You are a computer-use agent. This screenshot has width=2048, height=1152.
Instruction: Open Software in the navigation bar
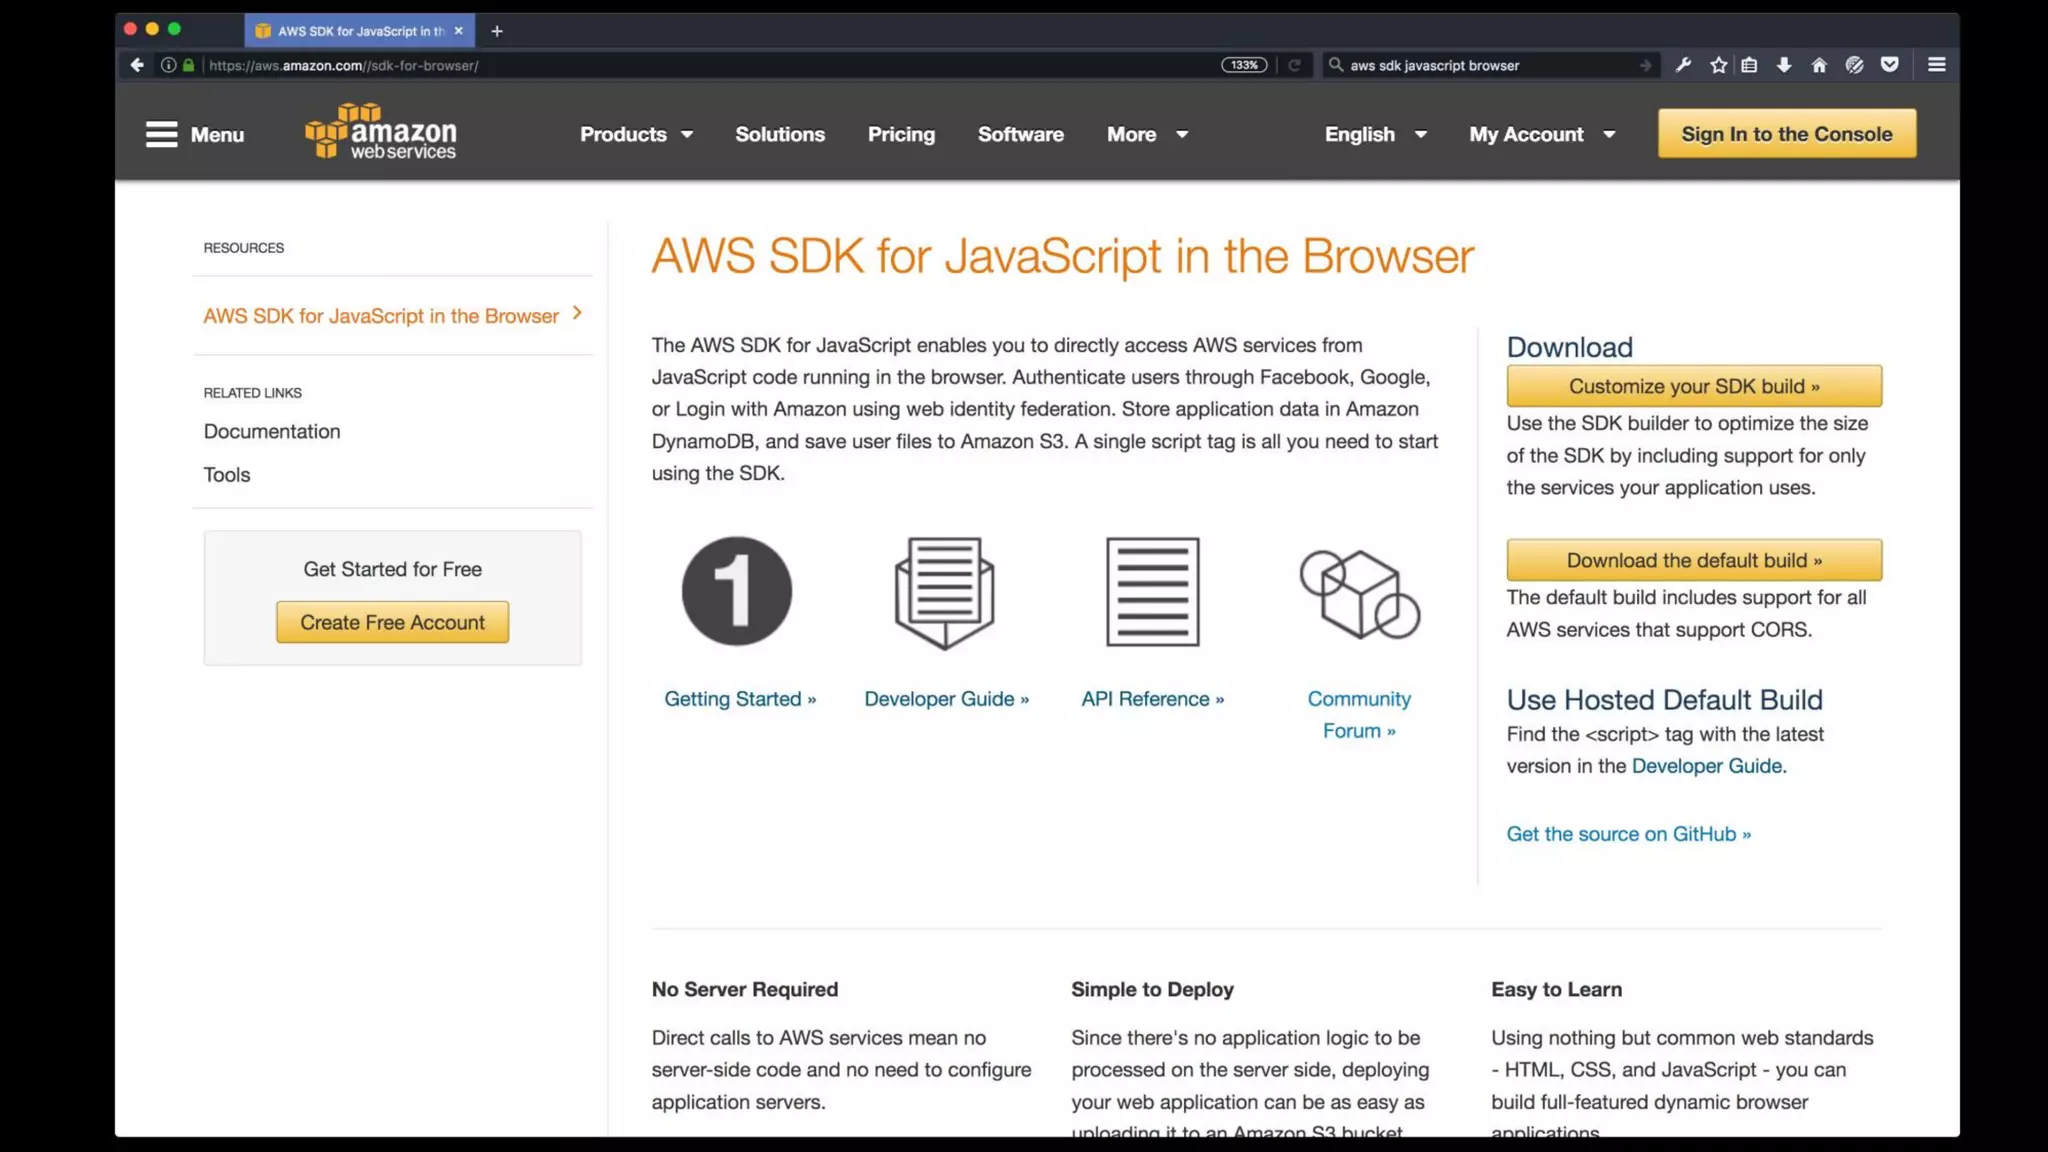coord(1020,134)
